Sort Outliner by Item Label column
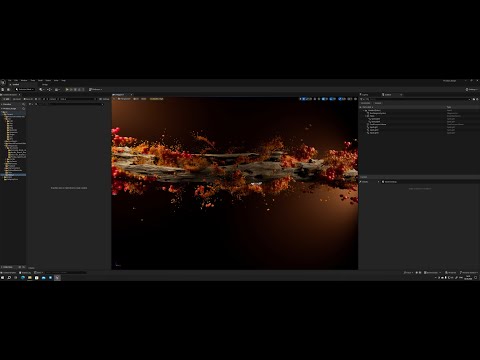This screenshot has width=480, height=360. tap(369, 107)
